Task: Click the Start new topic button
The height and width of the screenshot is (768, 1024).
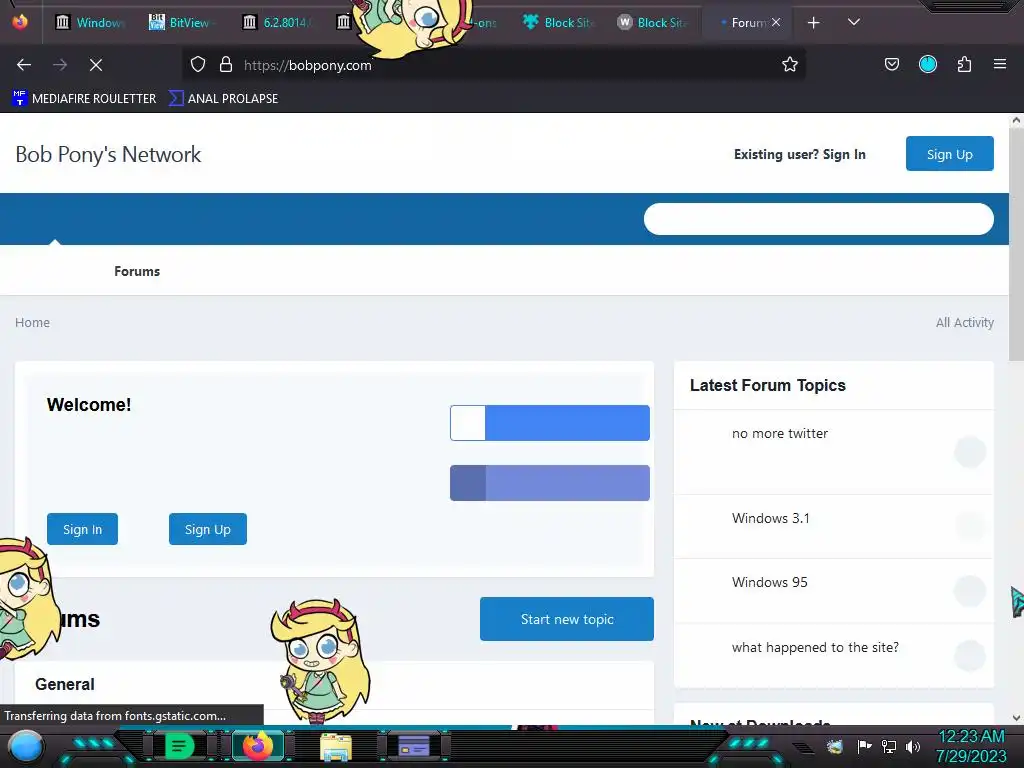Action: [567, 619]
